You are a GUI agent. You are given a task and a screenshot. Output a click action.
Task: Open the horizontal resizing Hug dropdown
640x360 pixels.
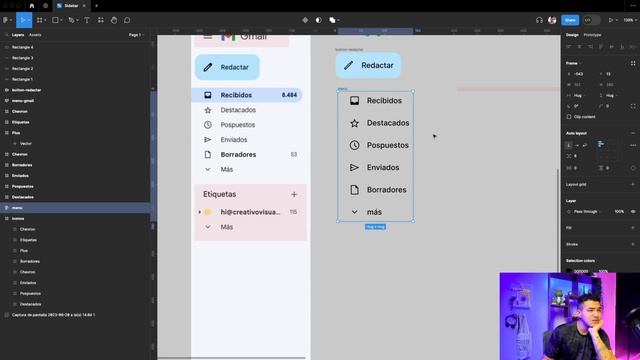579,96
